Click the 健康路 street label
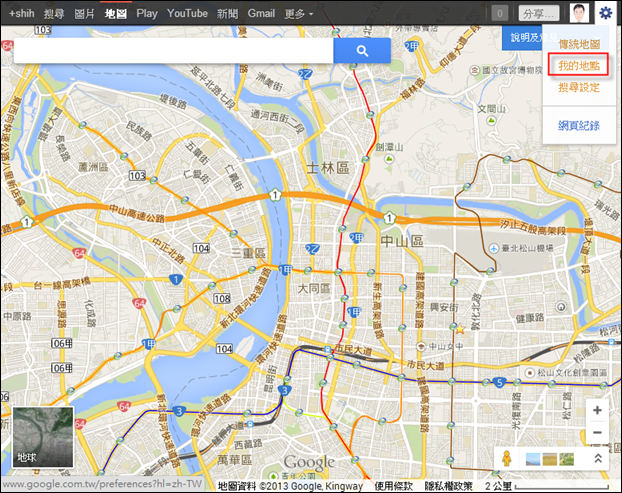This screenshot has width=622, height=493. coord(530,318)
